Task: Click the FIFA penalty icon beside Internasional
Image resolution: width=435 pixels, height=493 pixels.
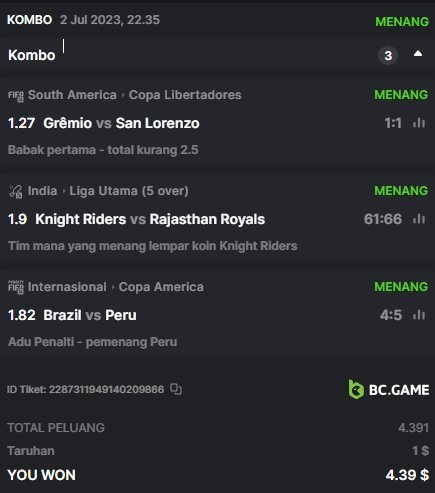Action: (16, 287)
